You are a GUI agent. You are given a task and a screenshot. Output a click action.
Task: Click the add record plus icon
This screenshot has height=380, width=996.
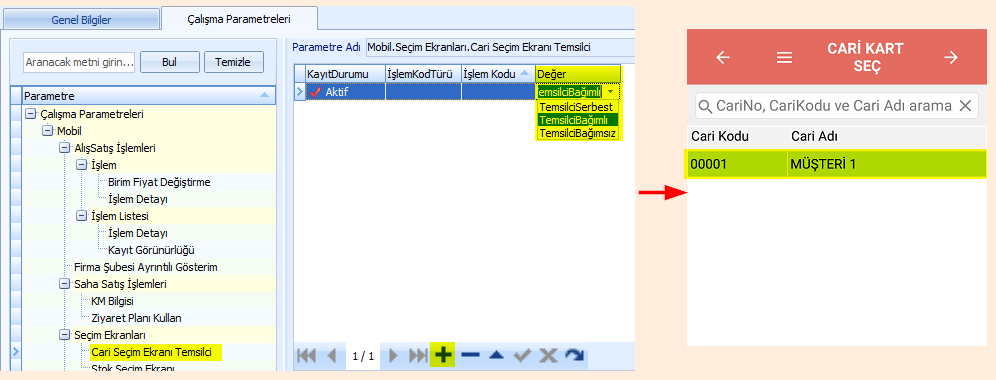(443, 355)
